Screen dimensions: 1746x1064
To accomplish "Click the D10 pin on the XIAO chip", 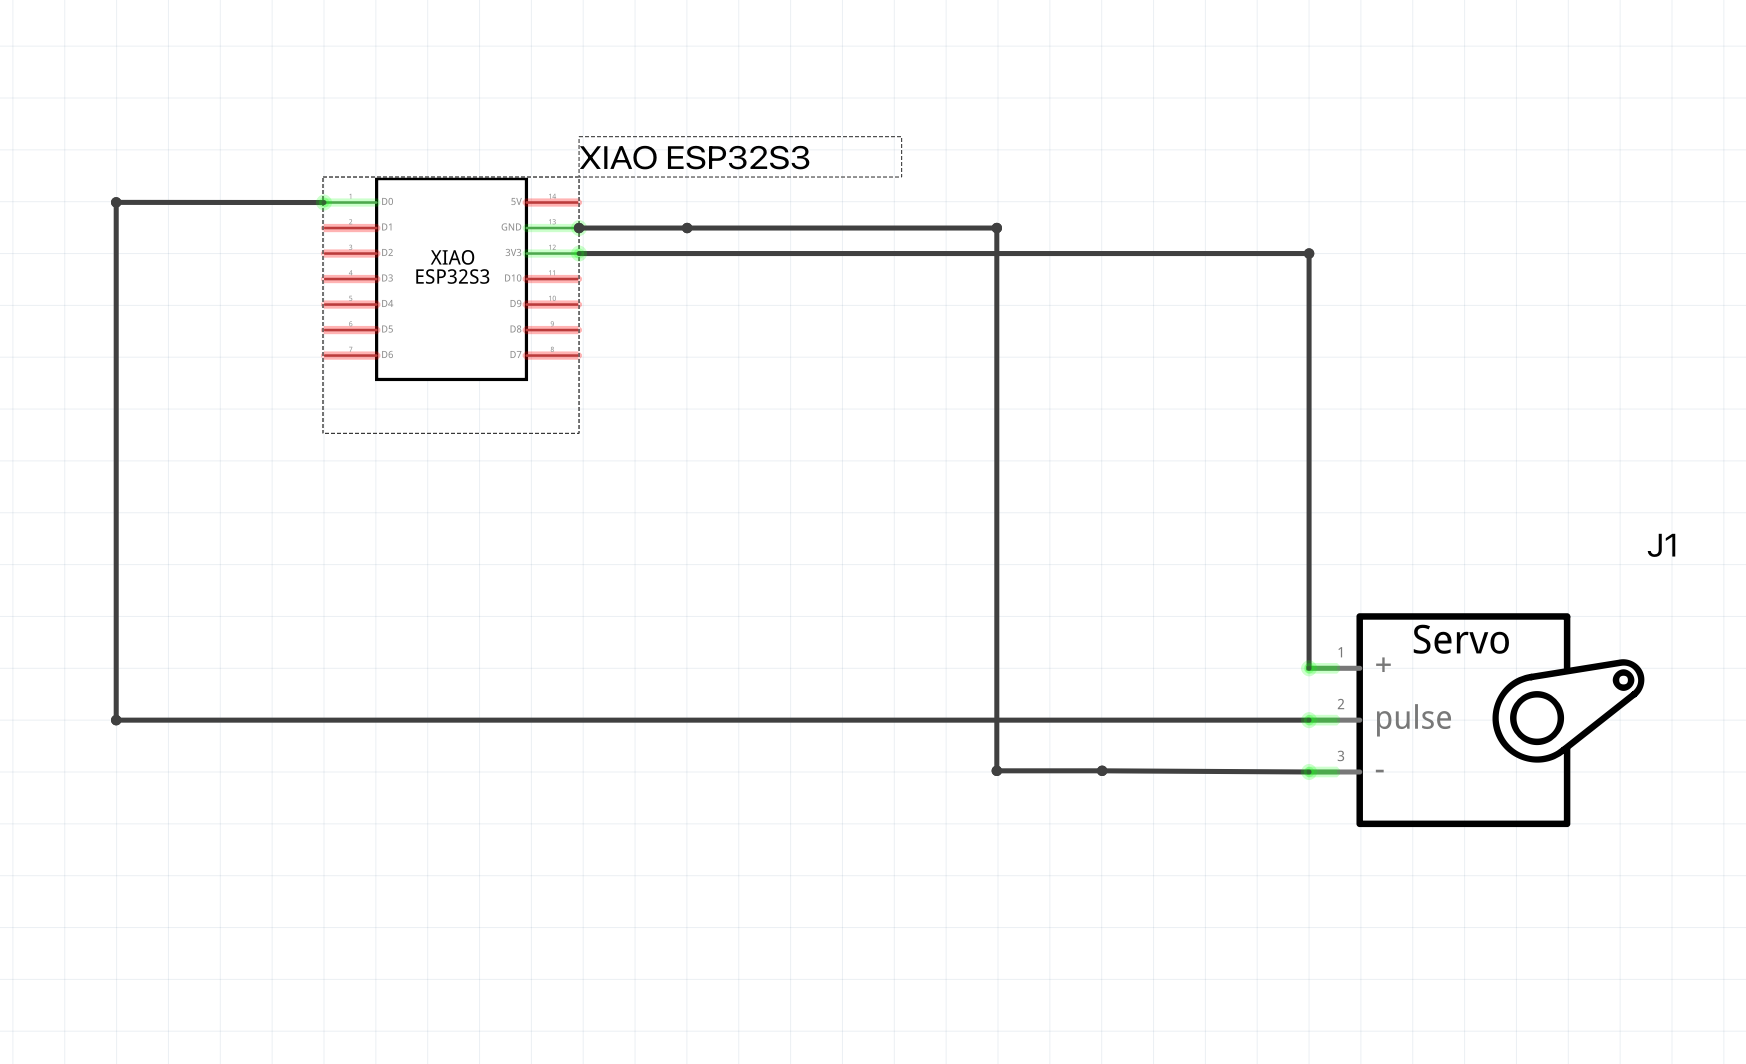I will tap(552, 279).
